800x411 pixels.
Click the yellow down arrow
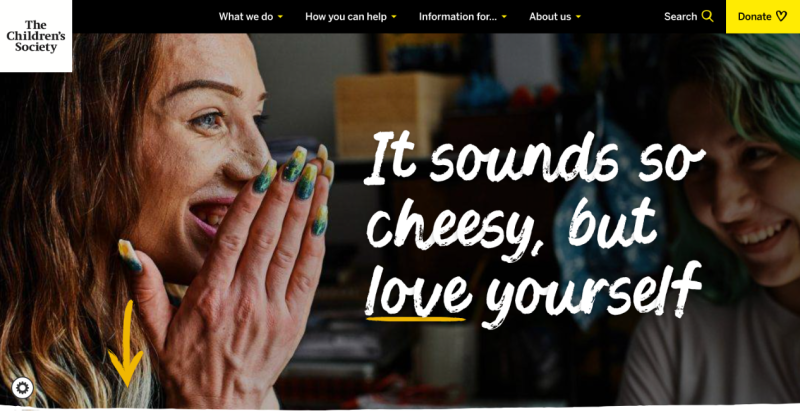click(126, 343)
